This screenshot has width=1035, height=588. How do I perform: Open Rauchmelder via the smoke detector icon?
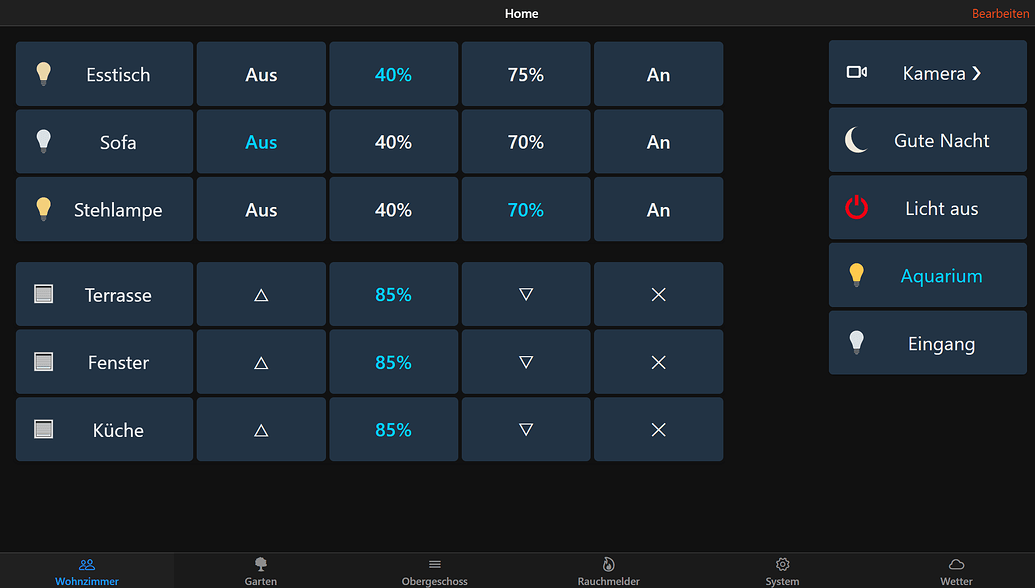point(608,565)
